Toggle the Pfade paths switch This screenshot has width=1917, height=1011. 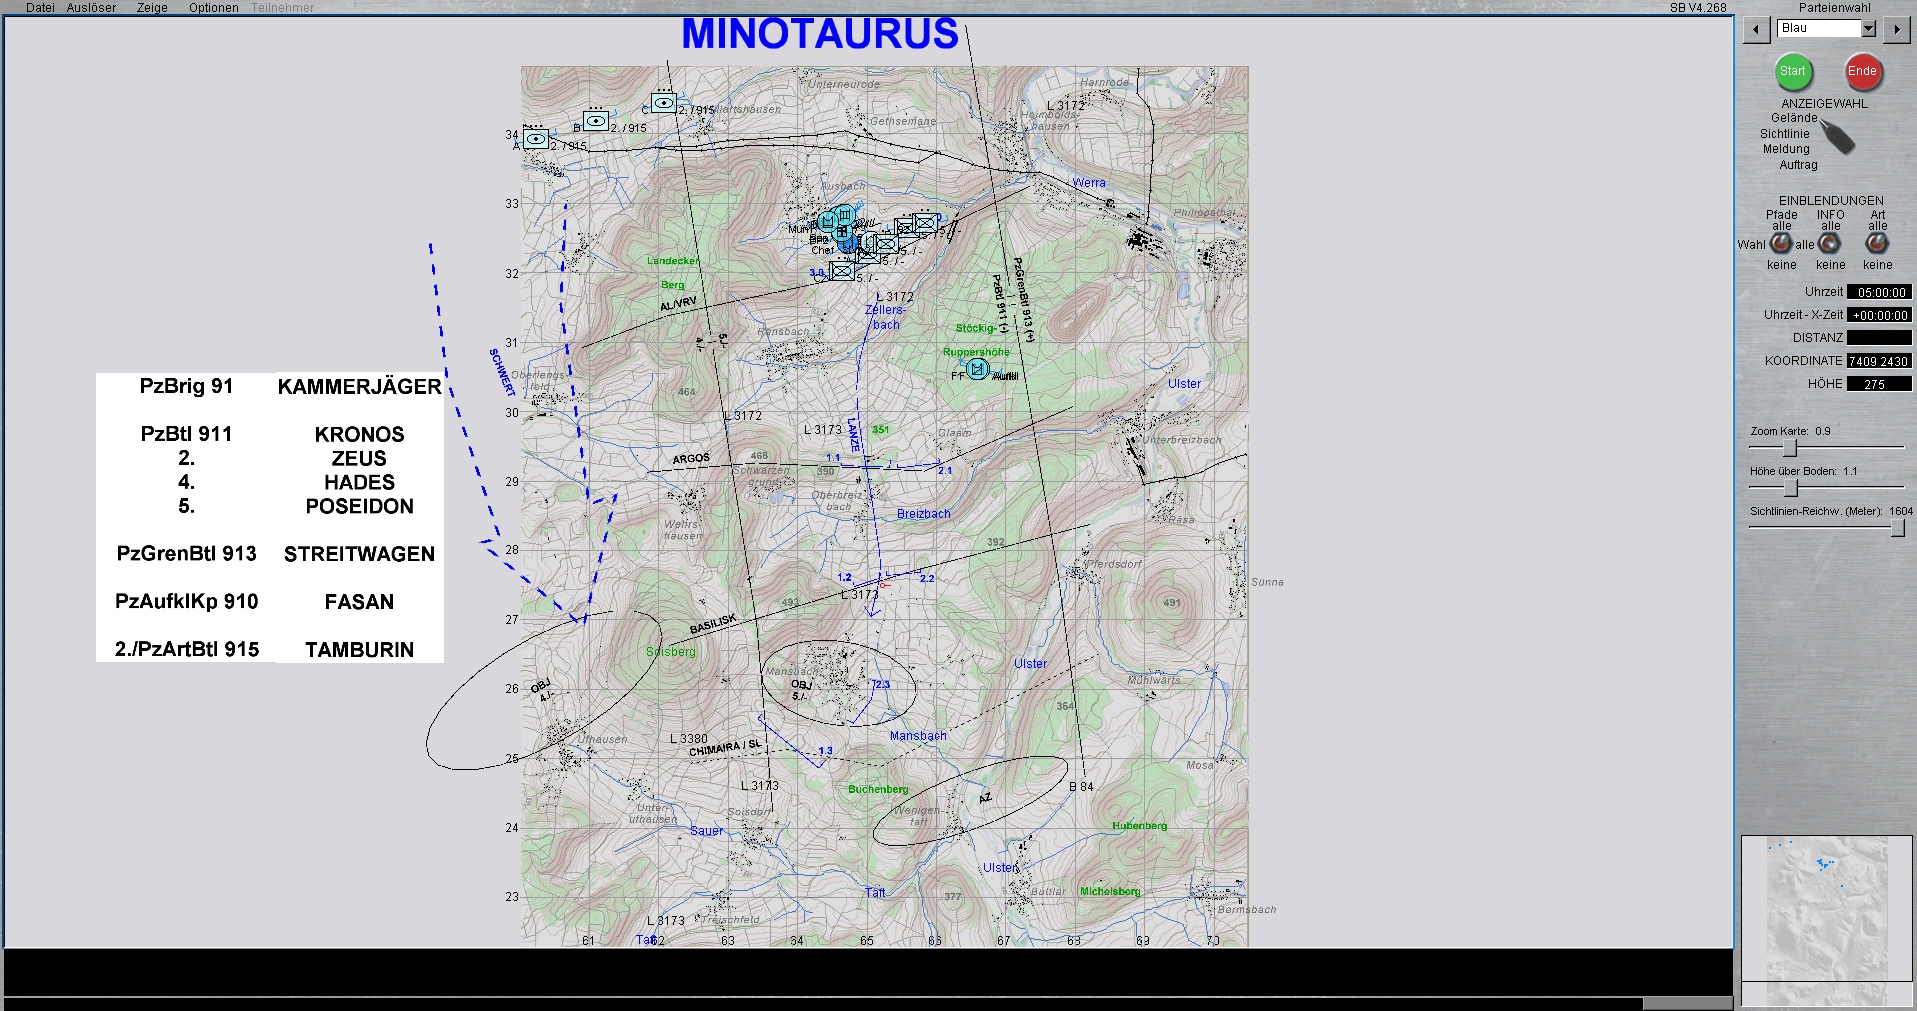(x=1781, y=243)
